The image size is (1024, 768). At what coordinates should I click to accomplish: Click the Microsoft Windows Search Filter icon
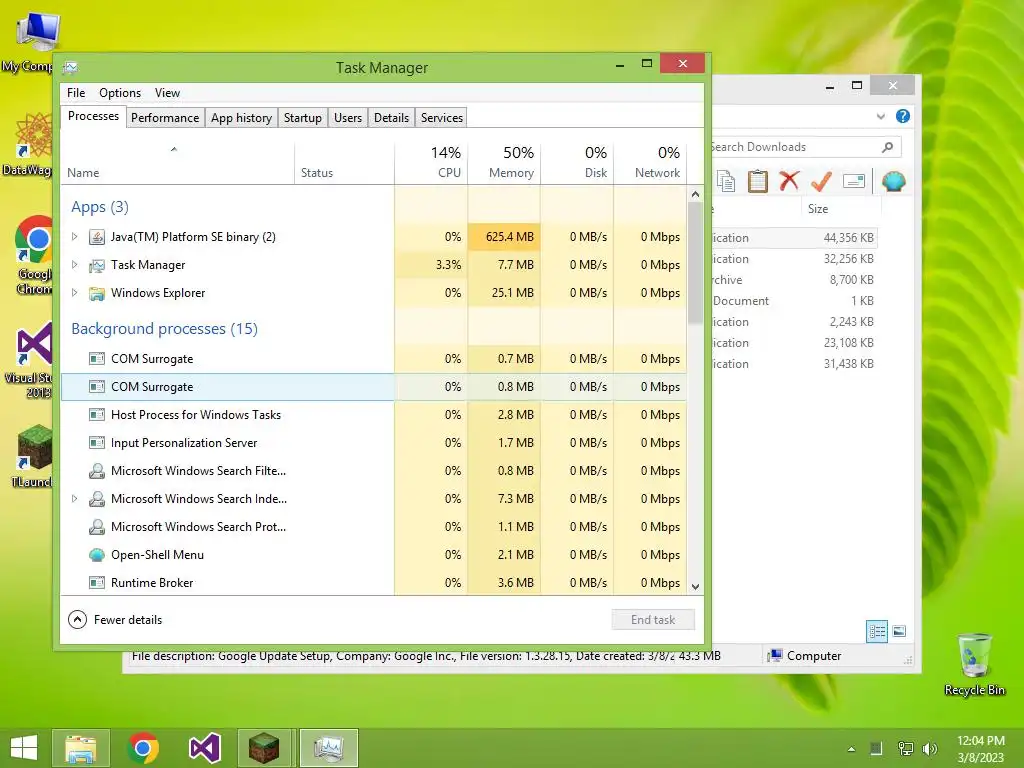pyautogui.click(x=97, y=471)
